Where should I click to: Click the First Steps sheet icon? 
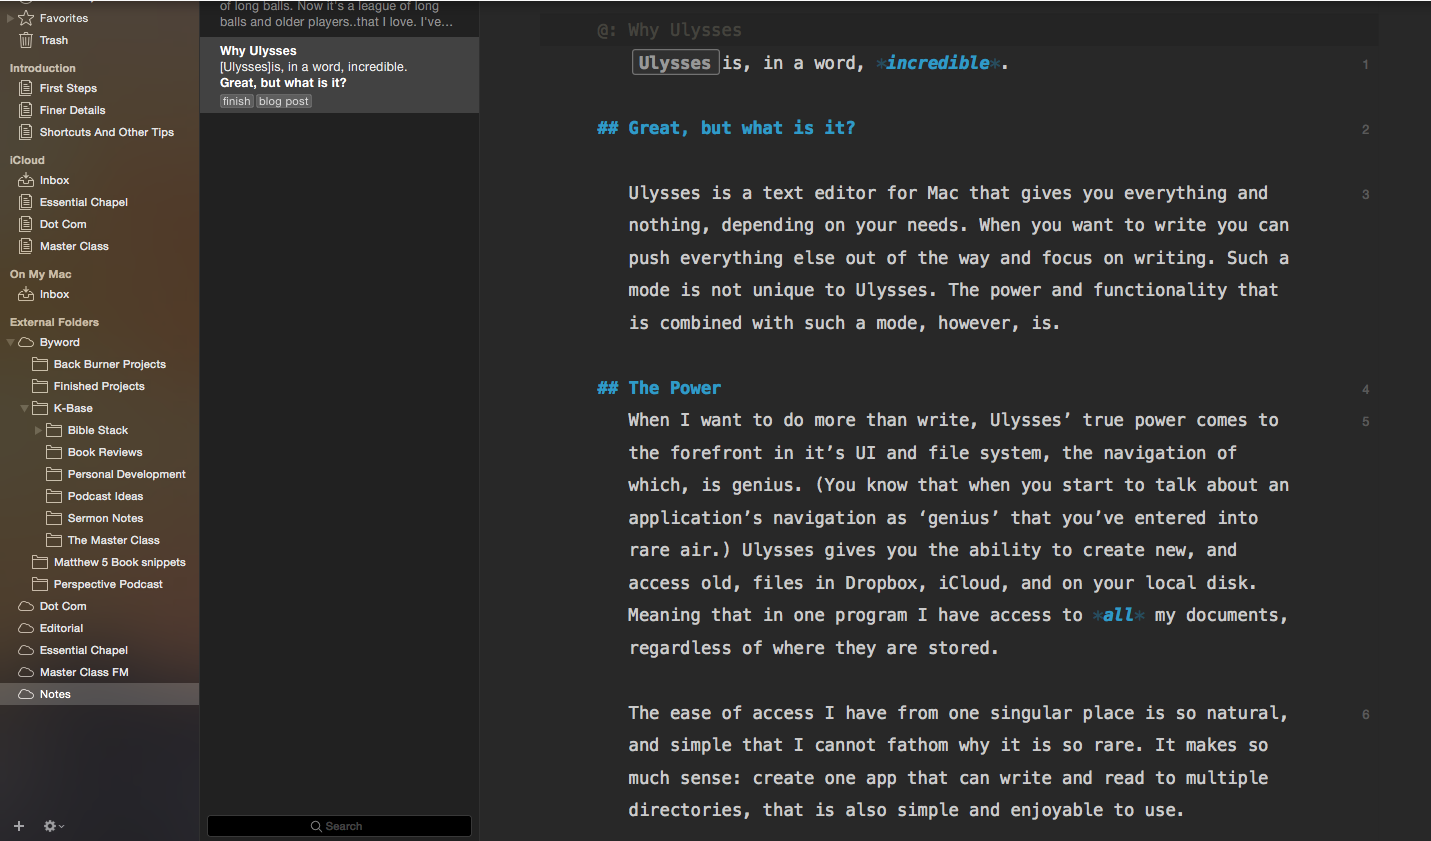26,88
